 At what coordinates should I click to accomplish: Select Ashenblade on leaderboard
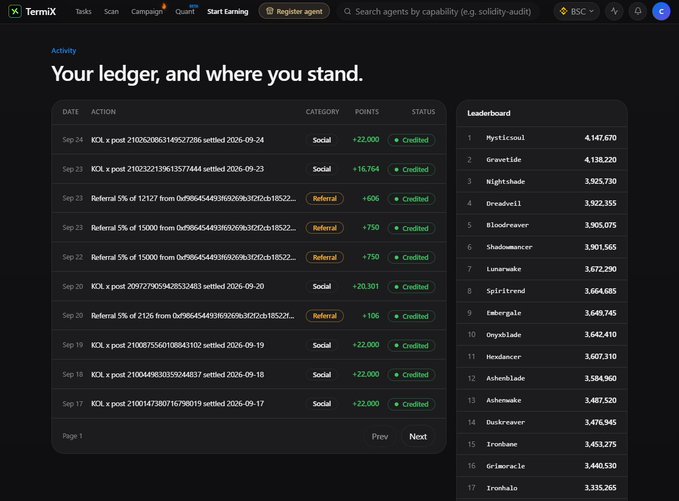[542, 378]
